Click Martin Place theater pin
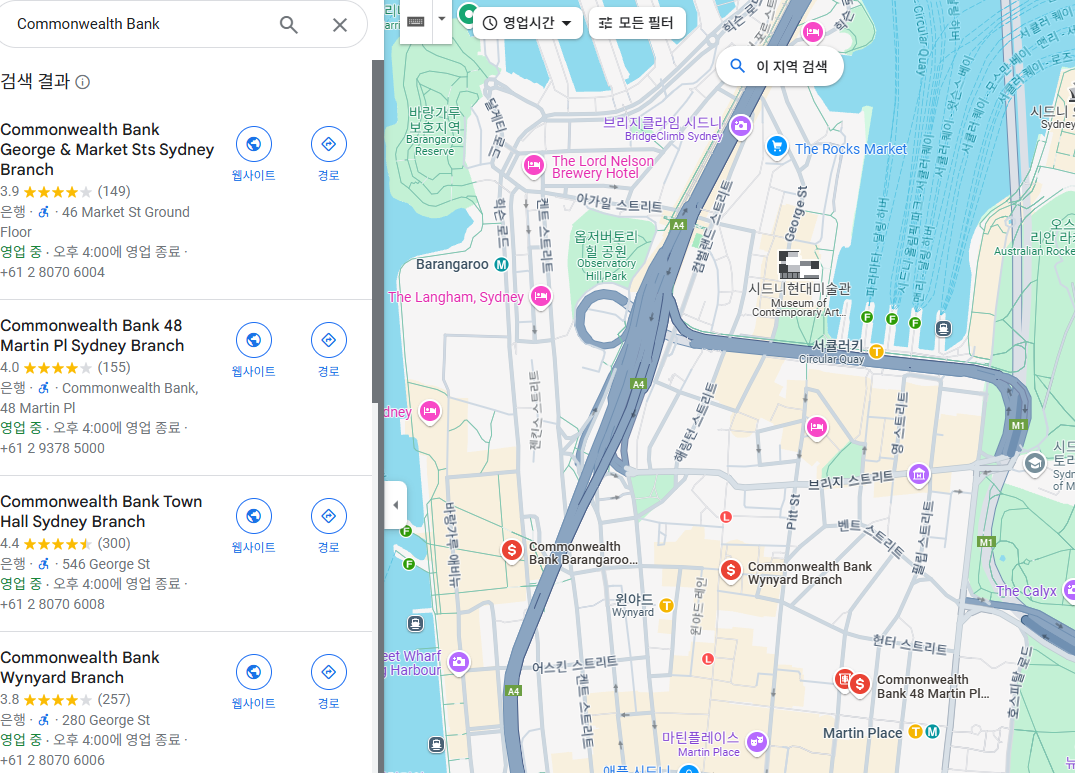This screenshot has width=1075, height=773. [756, 741]
